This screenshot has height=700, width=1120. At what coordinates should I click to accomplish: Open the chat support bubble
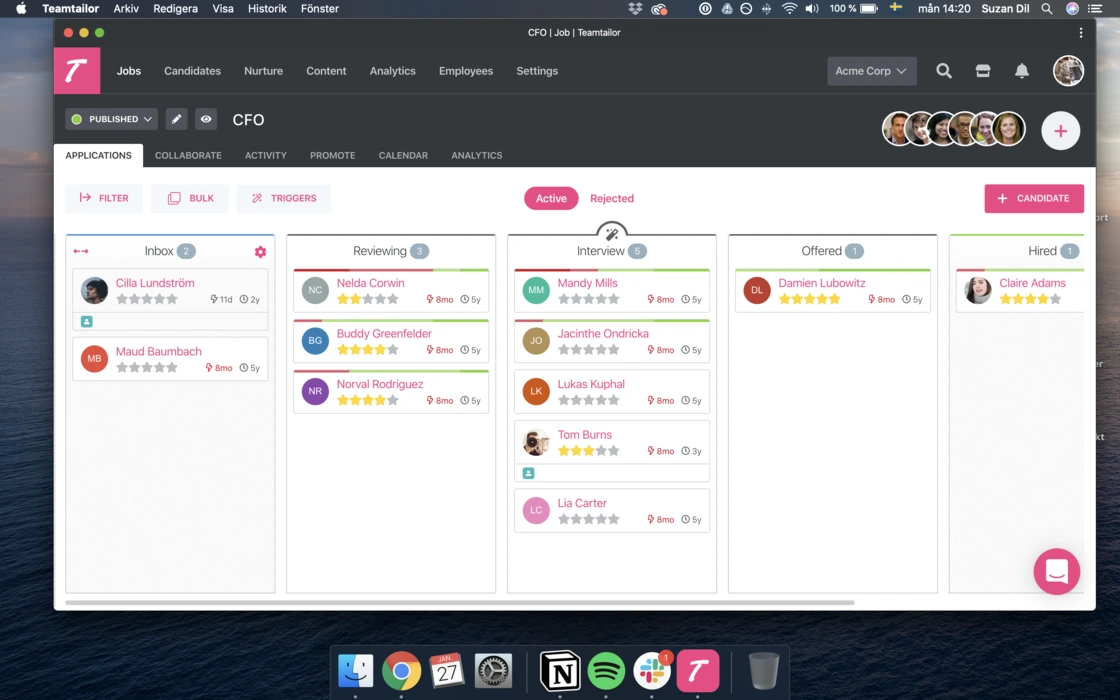click(x=1056, y=571)
